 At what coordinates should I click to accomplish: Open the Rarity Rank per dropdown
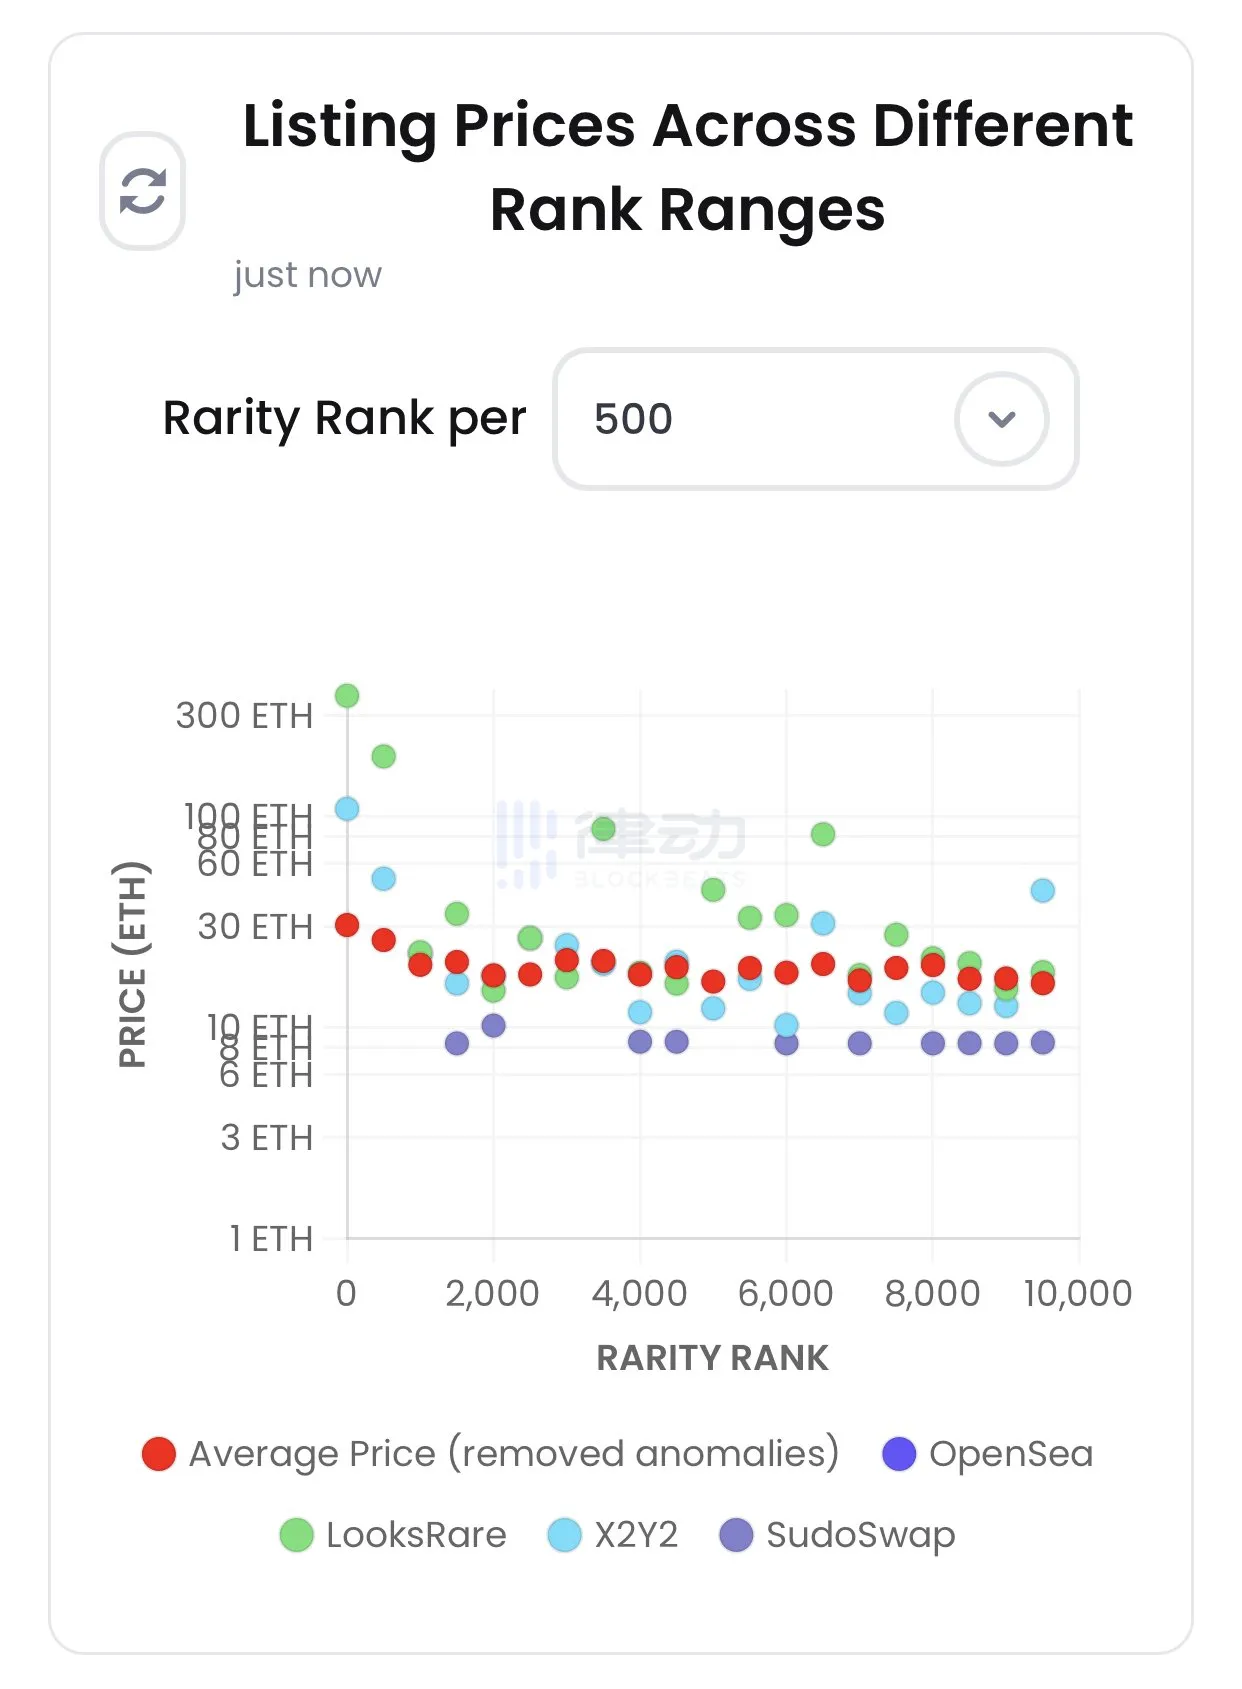click(x=814, y=419)
